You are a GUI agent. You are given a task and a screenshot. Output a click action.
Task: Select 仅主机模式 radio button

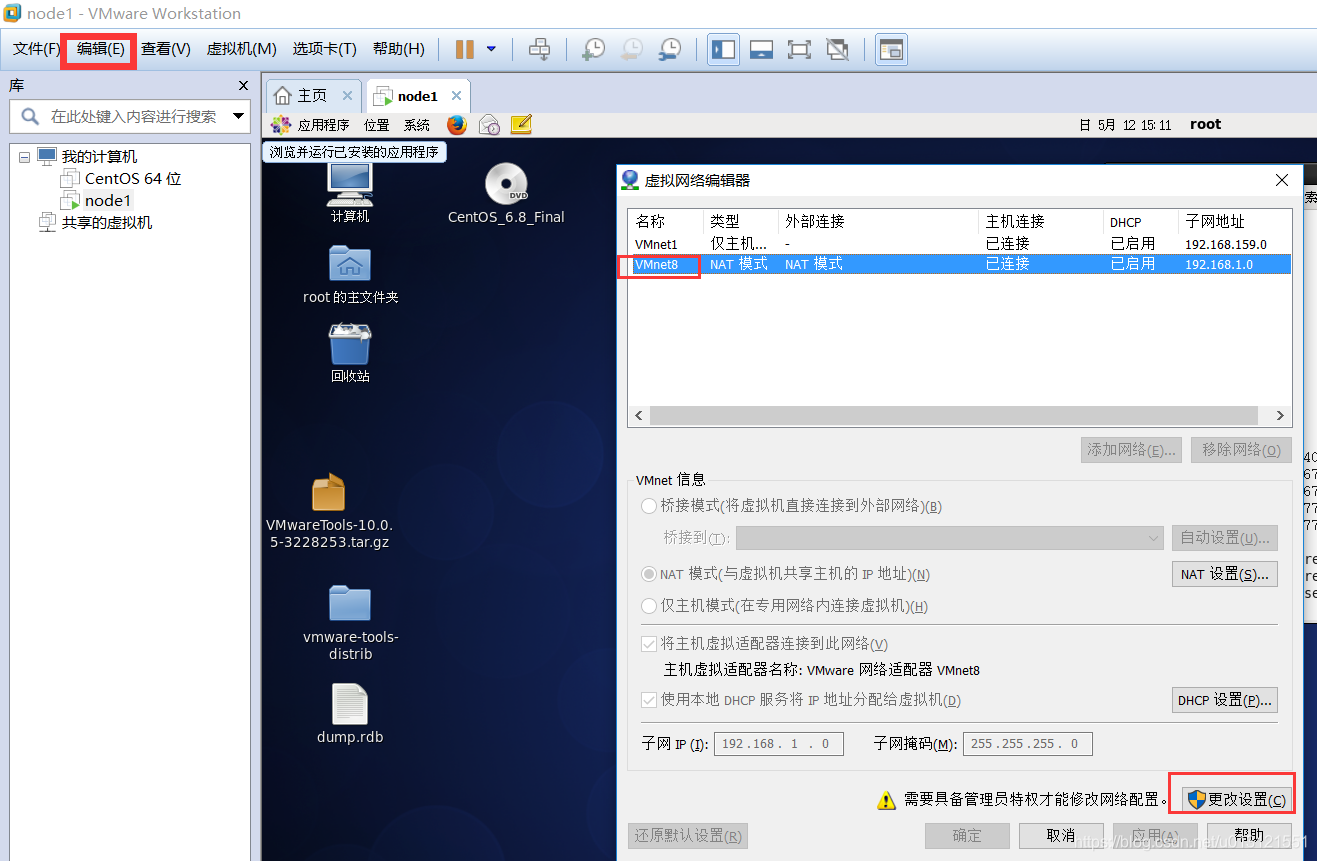(x=650, y=606)
